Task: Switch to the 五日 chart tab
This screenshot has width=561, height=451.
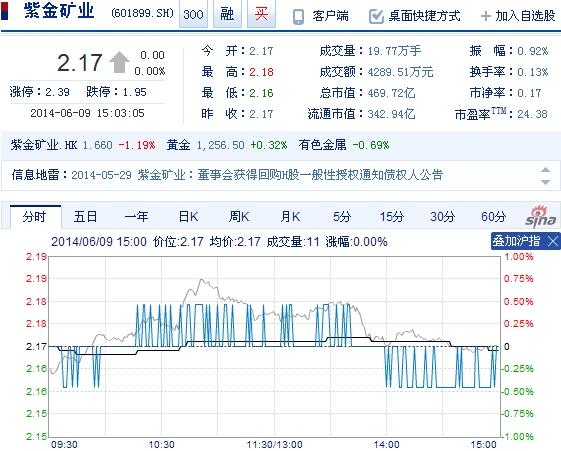Action: coord(85,217)
